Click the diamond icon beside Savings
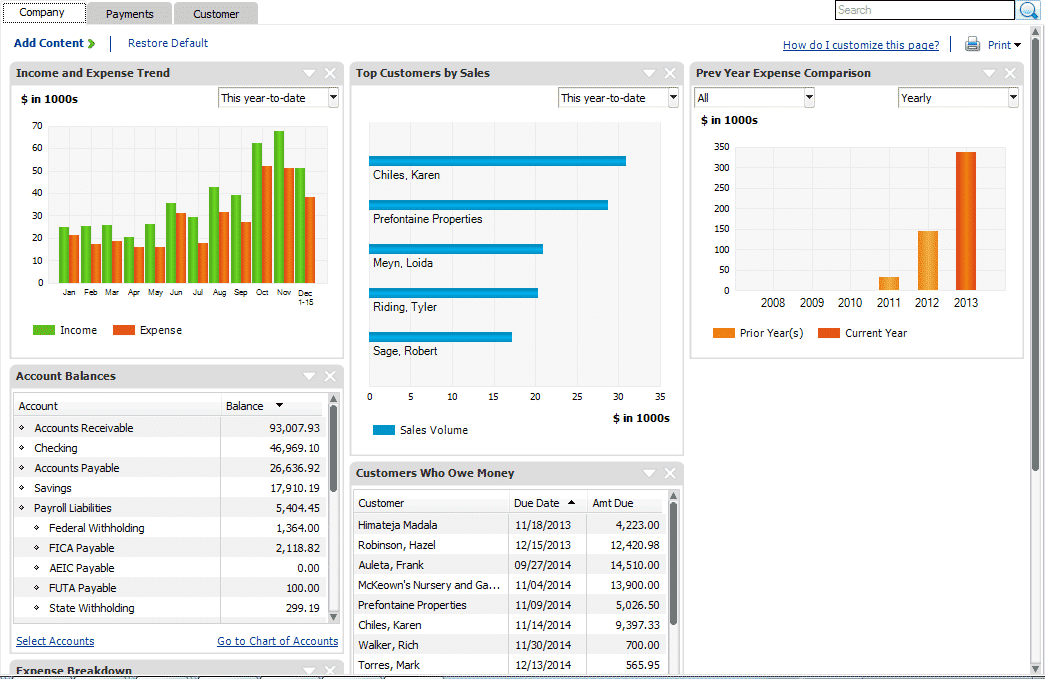Viewport: 1045px width, 679px height. coord(21,488)
